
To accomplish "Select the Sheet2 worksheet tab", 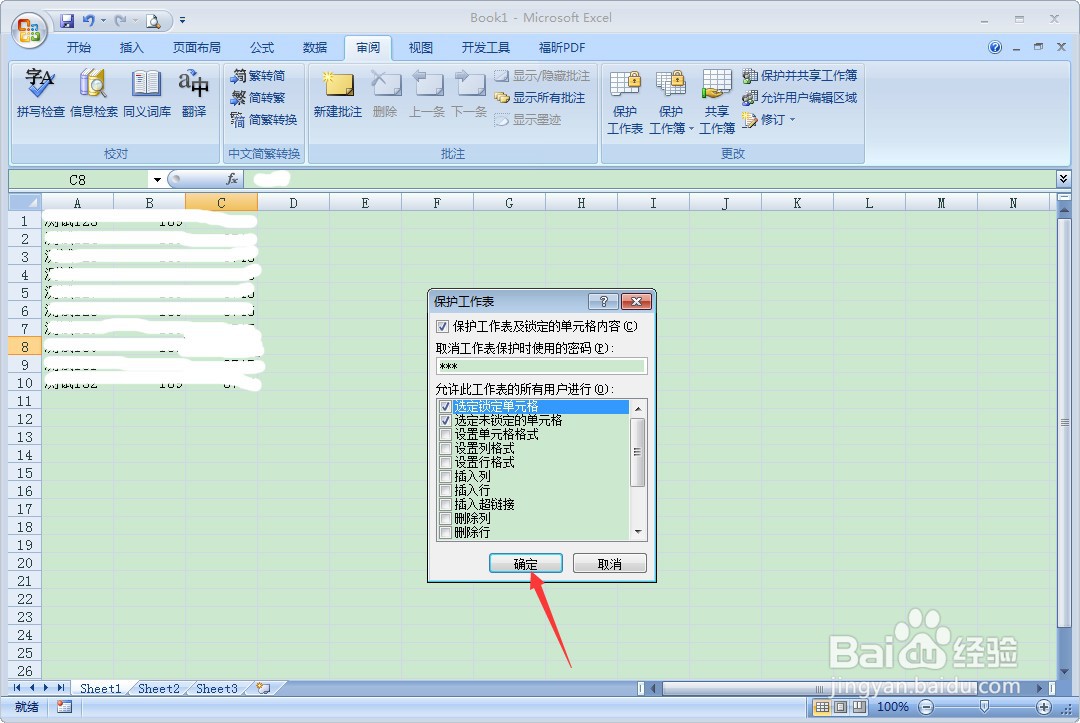I will click(x=157, y=688).
